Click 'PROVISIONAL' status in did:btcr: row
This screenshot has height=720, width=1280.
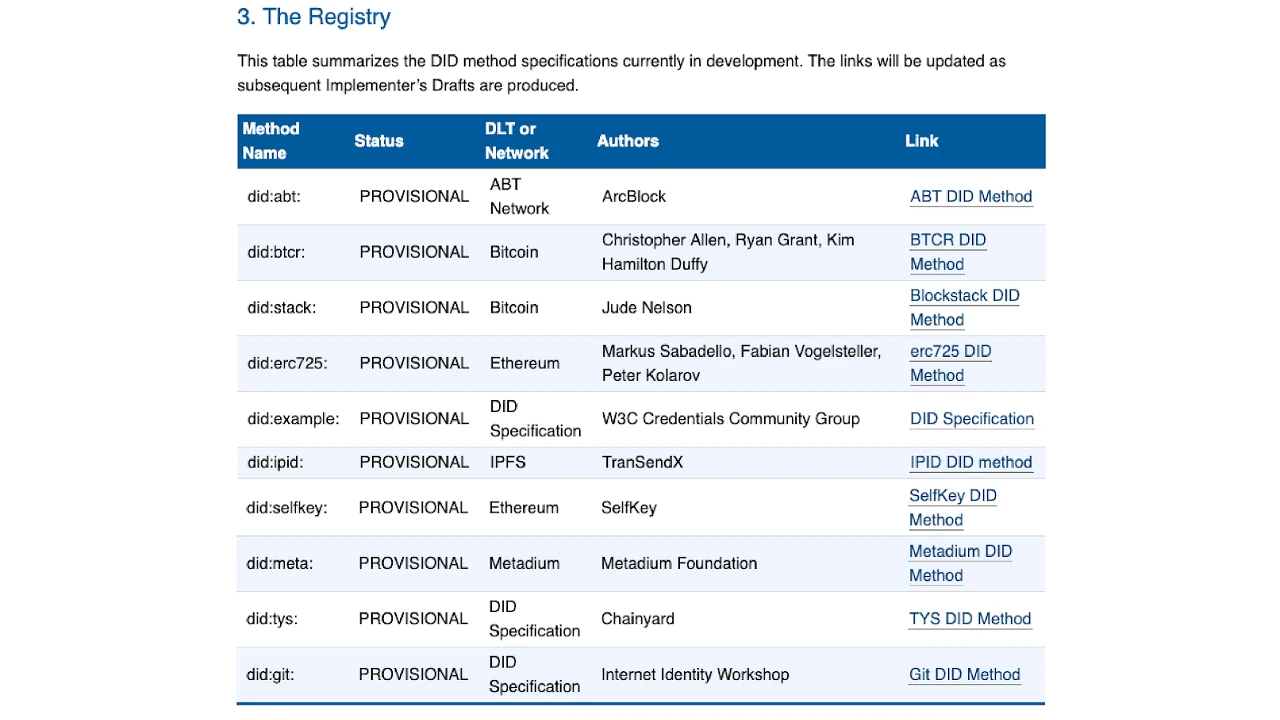[414, 252]
